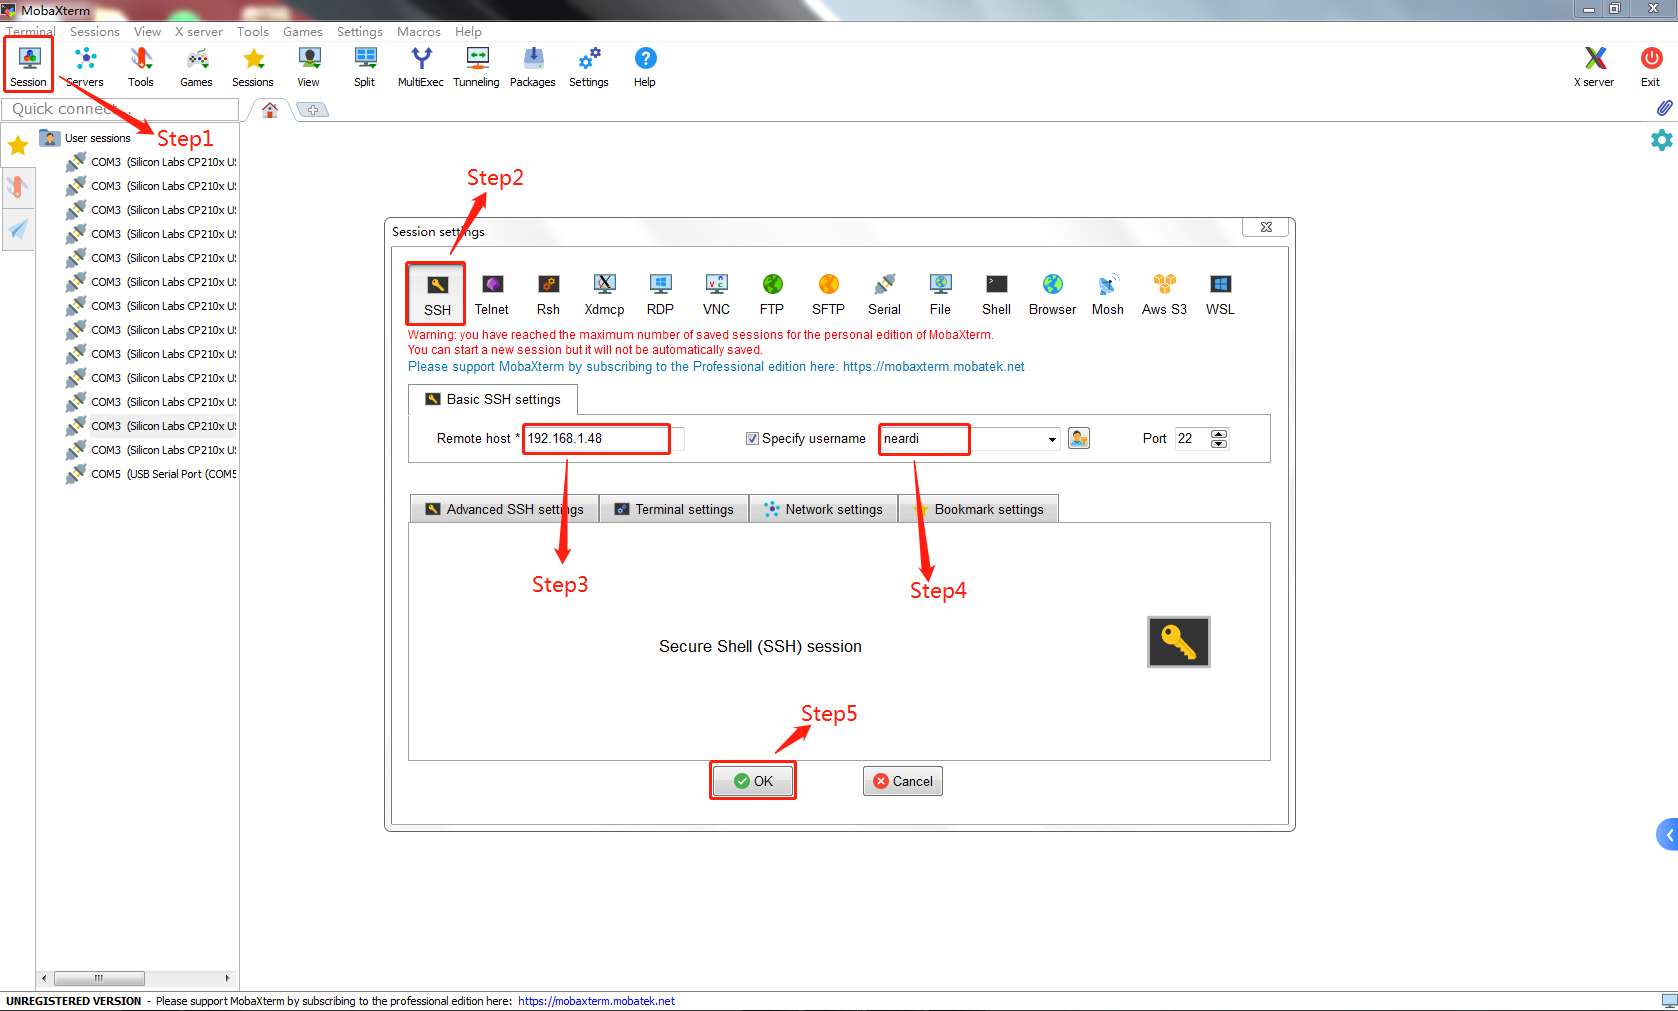Select the COM5 USB Serial Port session
The image size is (1678, 1011).
click(151, 474)
